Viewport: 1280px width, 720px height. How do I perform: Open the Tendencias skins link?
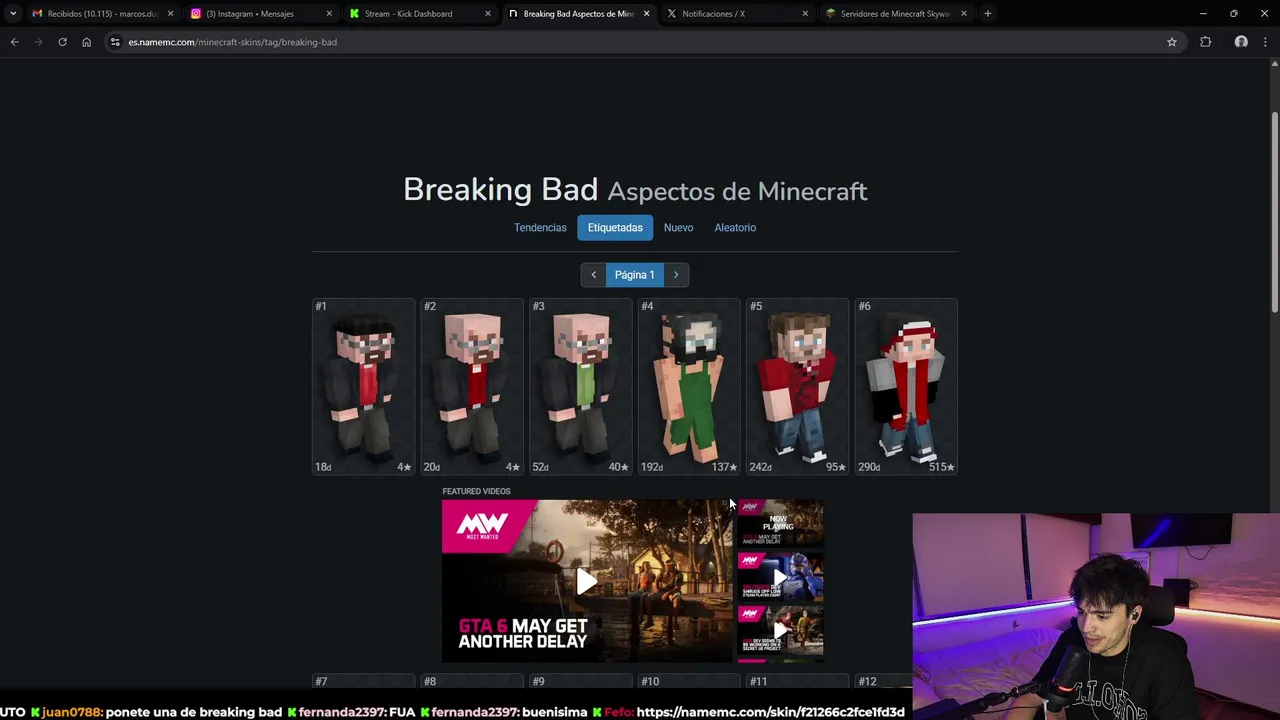point(540,228)
